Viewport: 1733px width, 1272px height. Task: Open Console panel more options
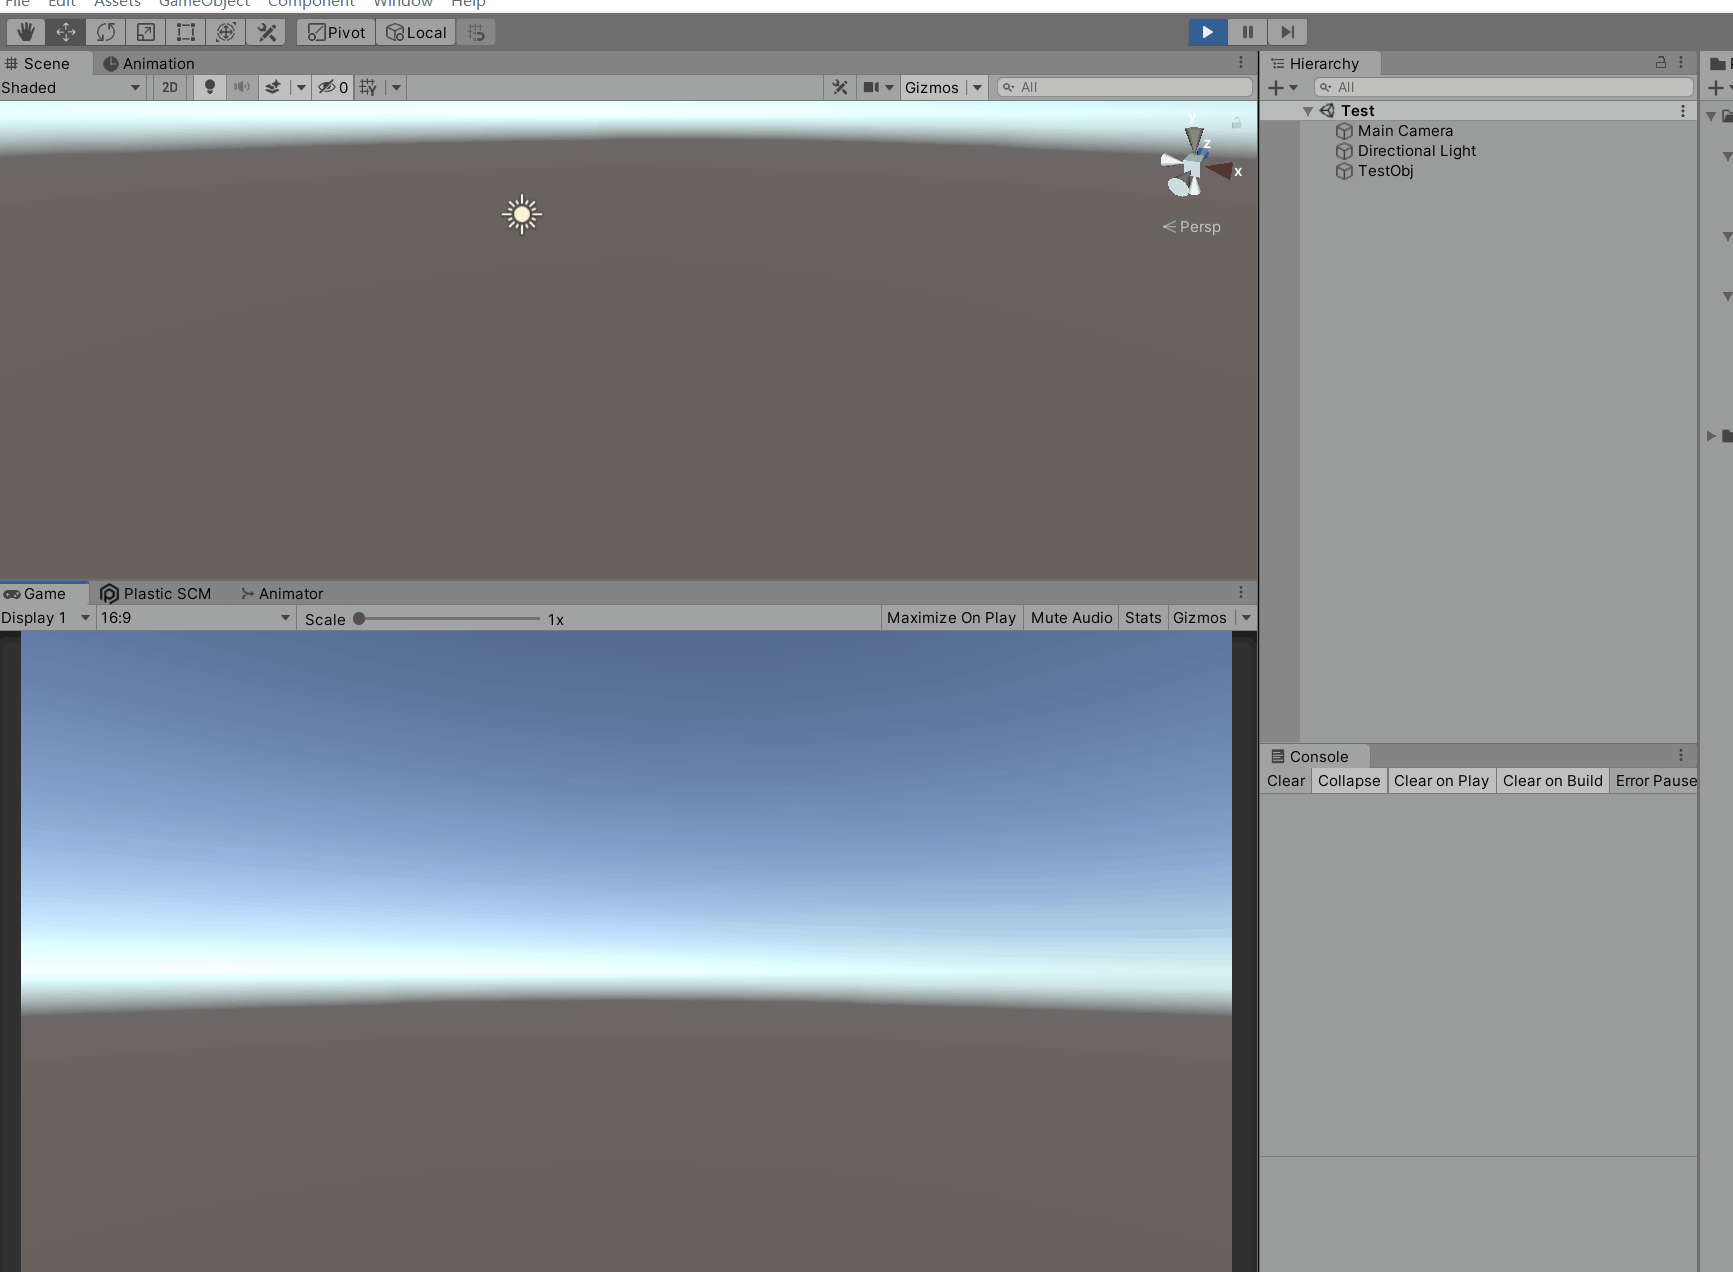pyautogui.click(x=1681, y=756)
